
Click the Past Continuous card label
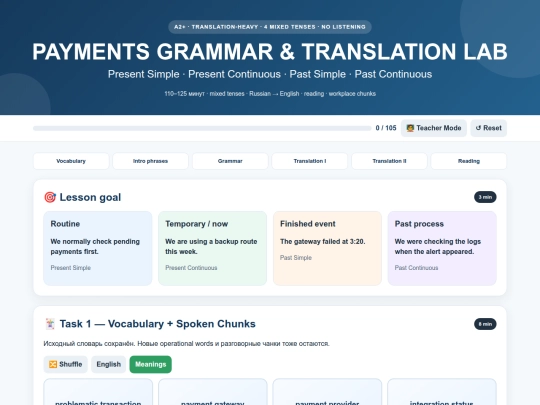pos(416,268)
